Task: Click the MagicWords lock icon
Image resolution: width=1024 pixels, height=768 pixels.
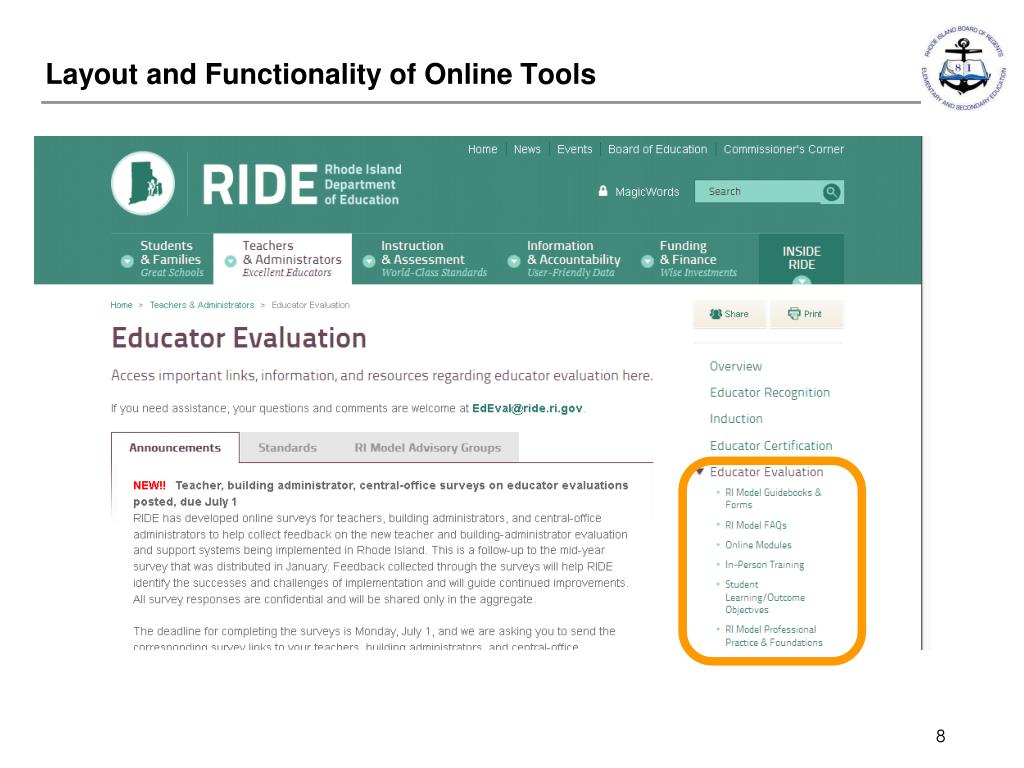Action: coord(603,191)
